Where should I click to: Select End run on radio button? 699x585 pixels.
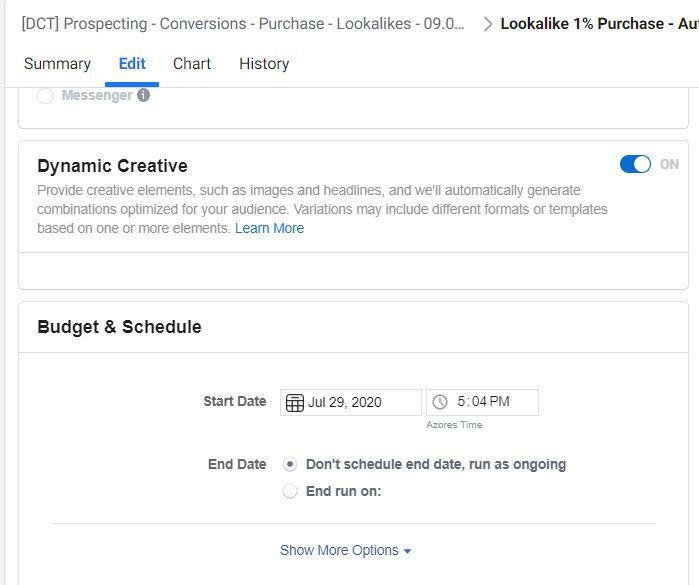coord(290,491)
